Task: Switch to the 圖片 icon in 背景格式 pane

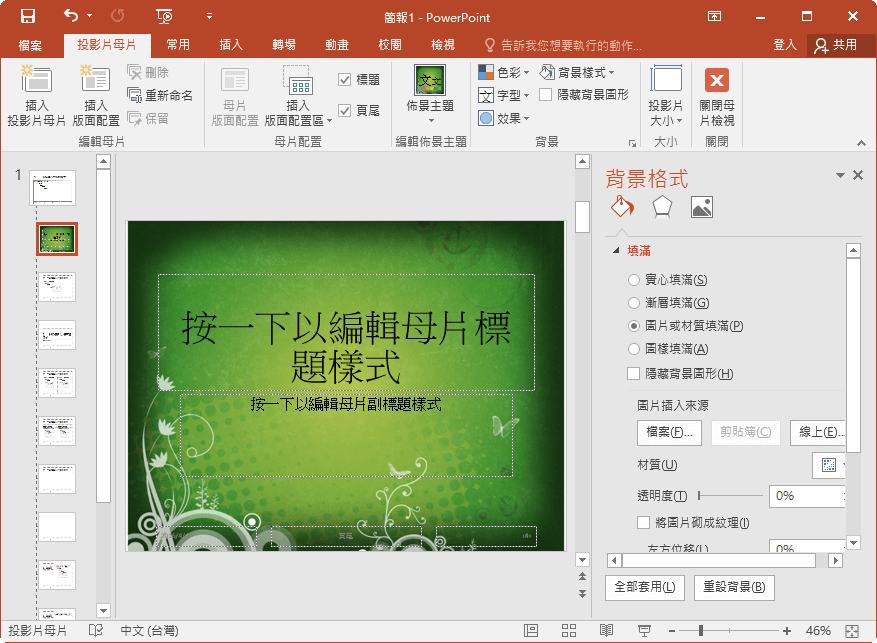Action: click(x=700, y=206)
